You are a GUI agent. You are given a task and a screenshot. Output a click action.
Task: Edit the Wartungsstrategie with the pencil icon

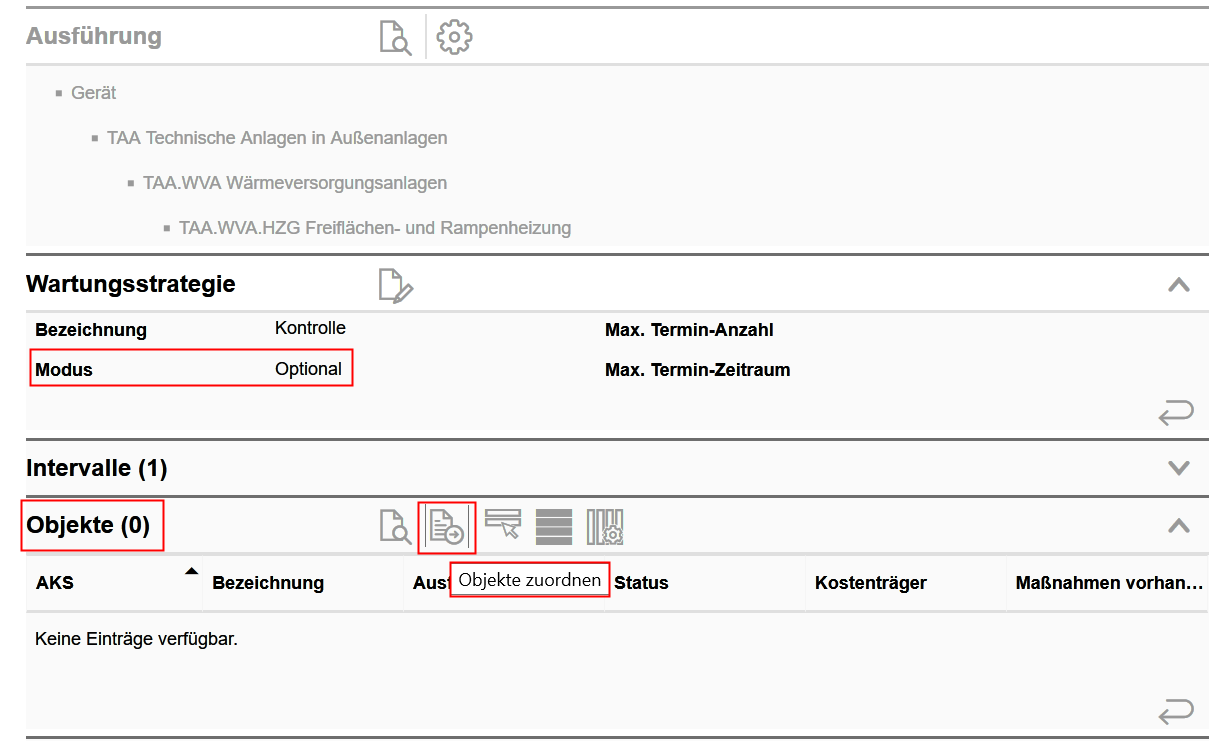pyautogui.click(x=395, y=285)
